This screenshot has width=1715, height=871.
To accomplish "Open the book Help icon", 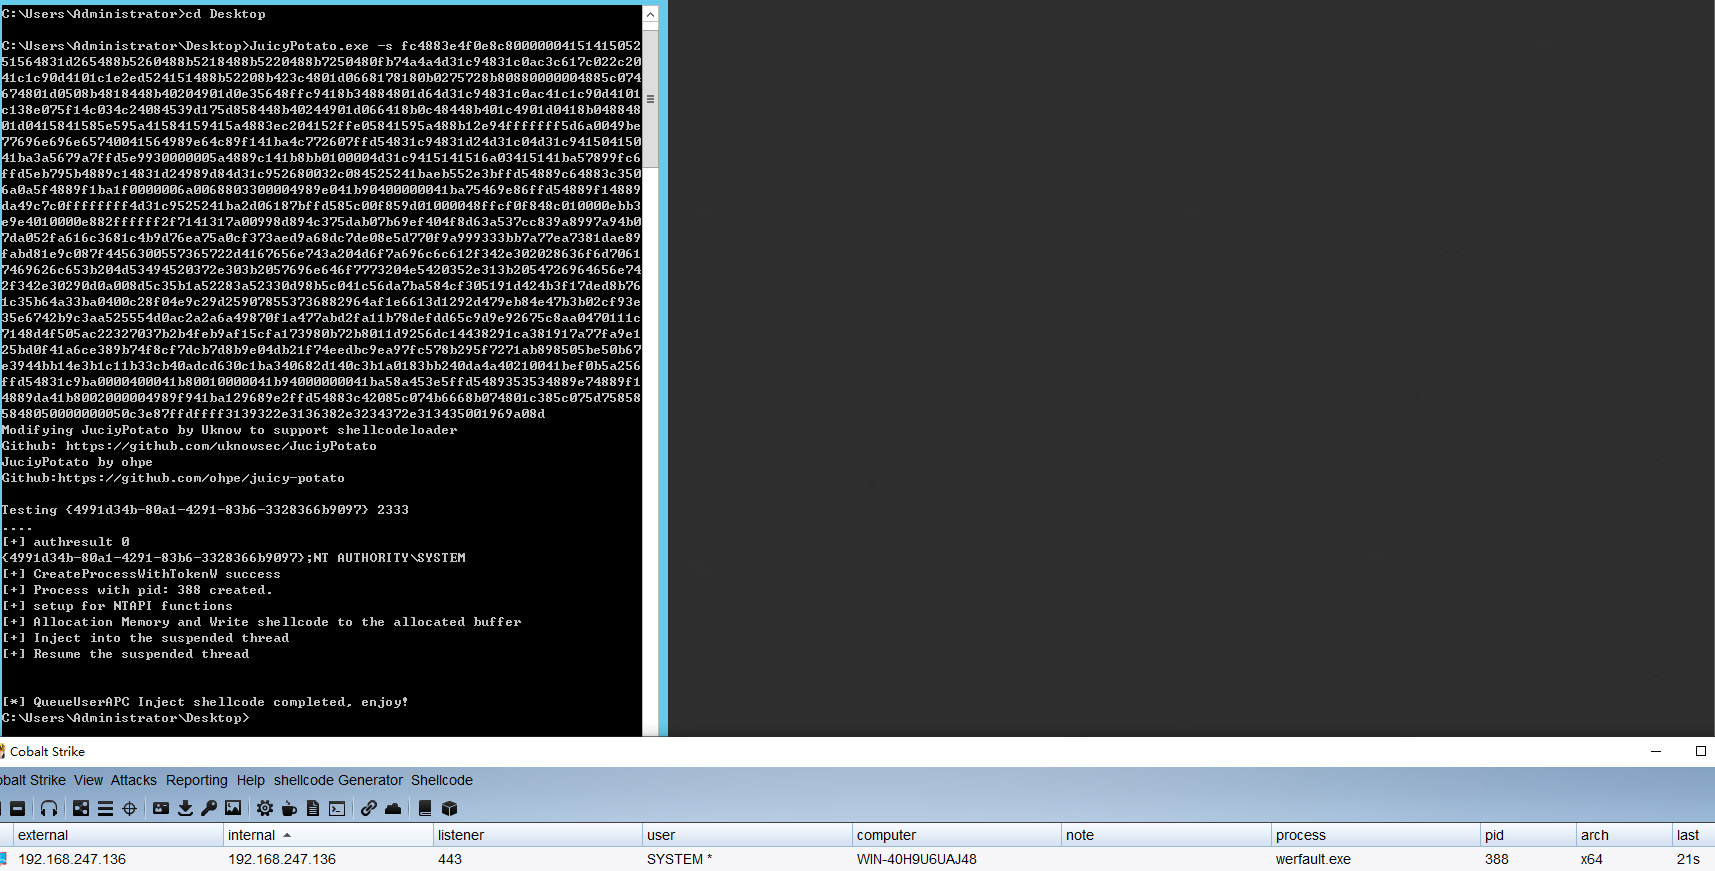I will click(425, 808).
